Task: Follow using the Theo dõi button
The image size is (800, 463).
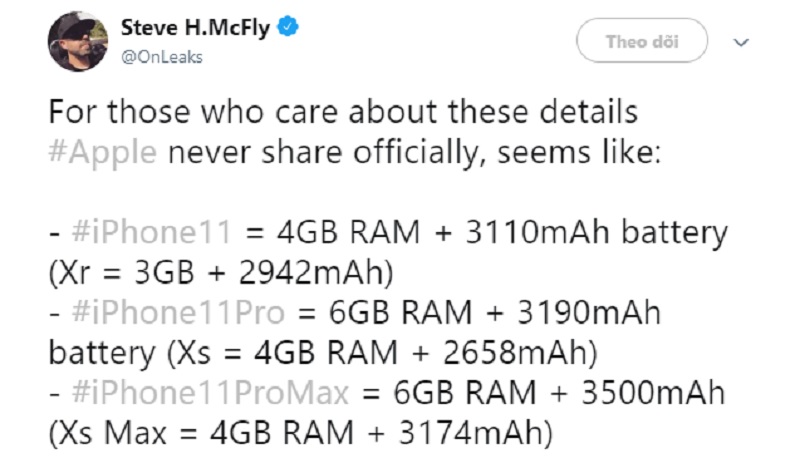Action: [642, 41]
